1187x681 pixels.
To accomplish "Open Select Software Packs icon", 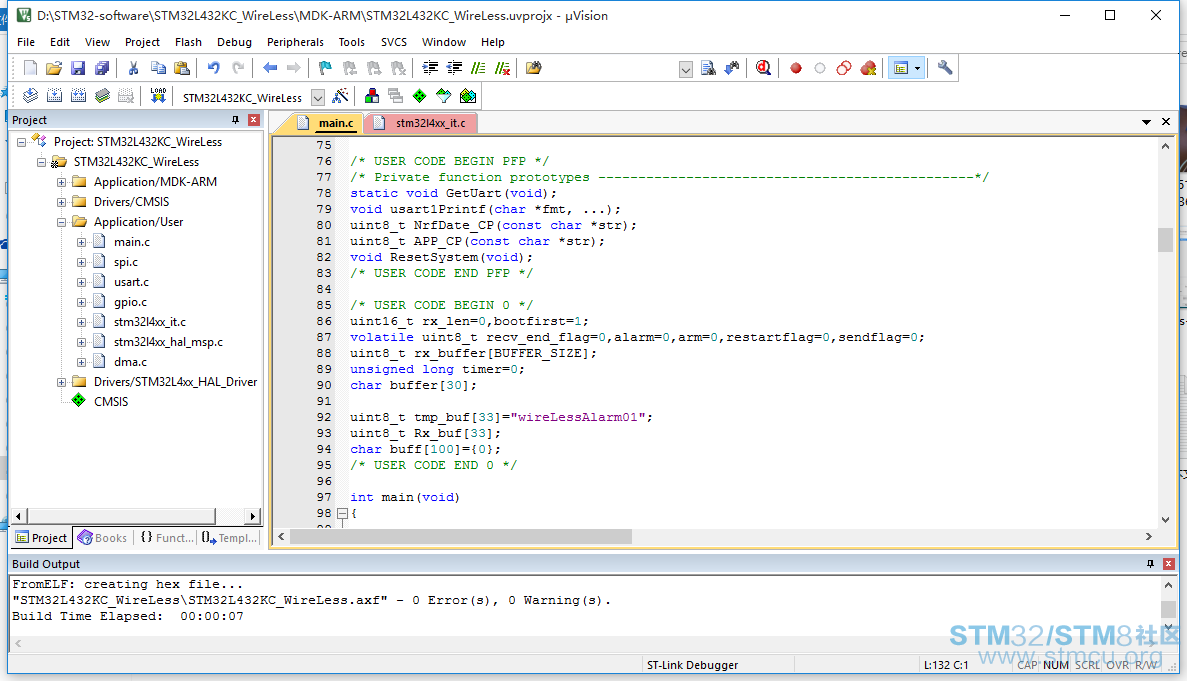I will click(444, 96).
